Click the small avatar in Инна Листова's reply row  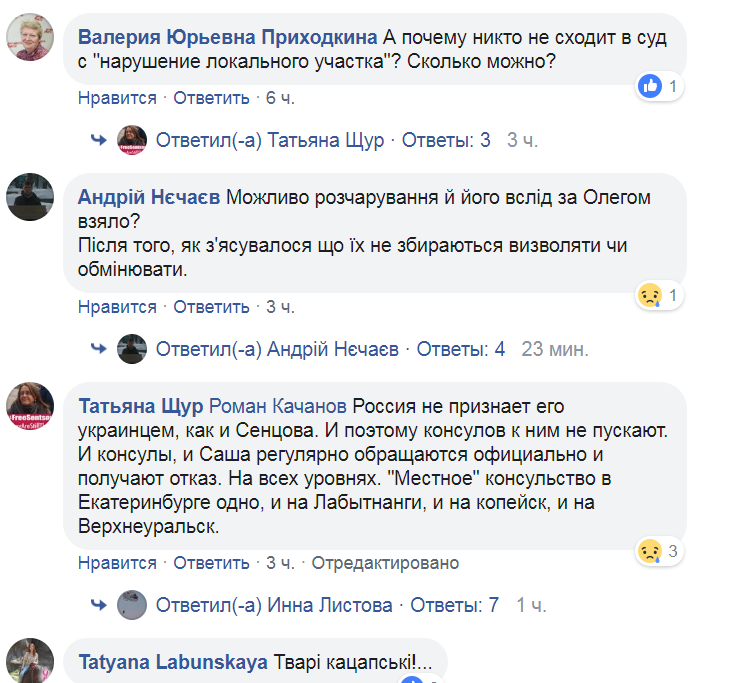point(132,604)
